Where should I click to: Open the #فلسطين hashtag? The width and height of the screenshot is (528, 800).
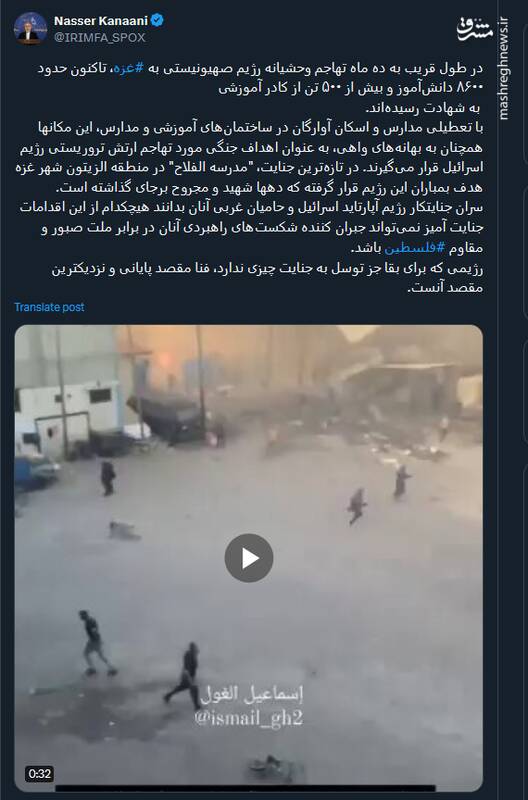click(415, 248)
